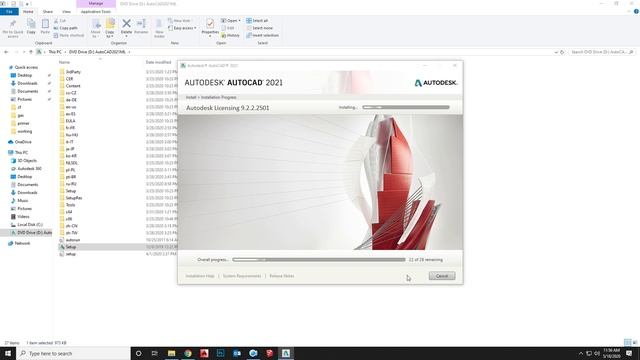Select Network in the navigation pane
The image size is (640, 360).
[x=22, y=243]
